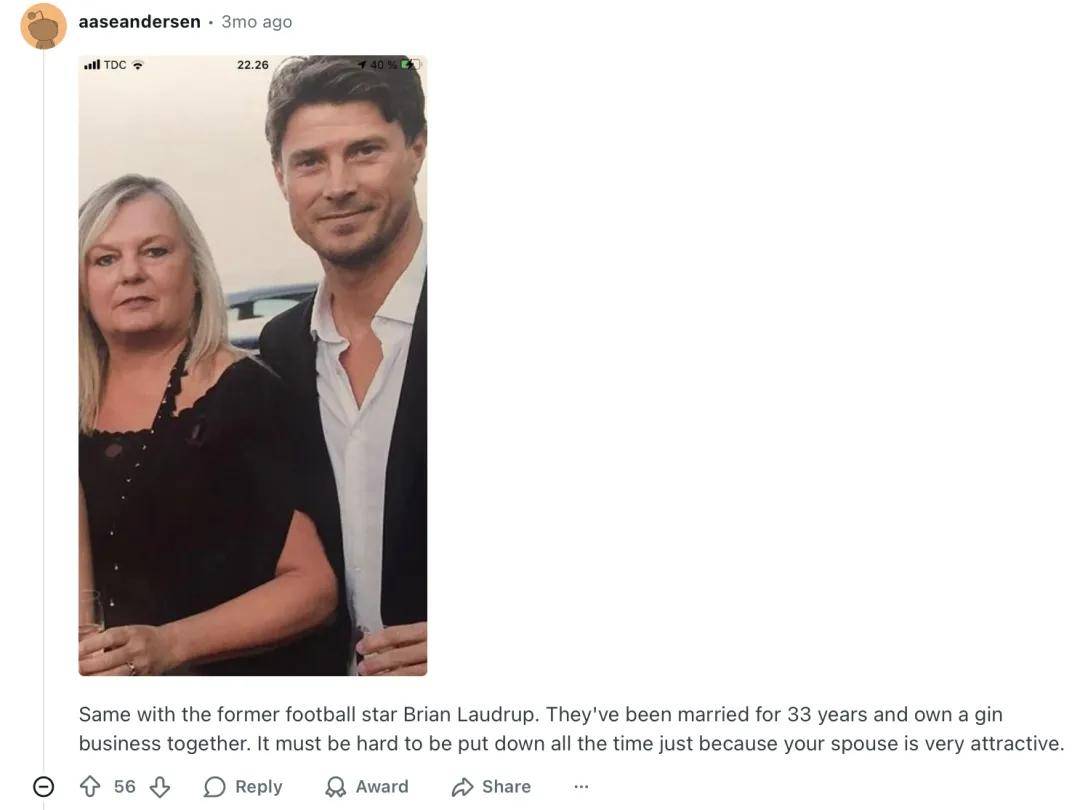Click the Award ribbon icon
The width and height of the screenshot is (1080, 810).
(x=336, y=787)
